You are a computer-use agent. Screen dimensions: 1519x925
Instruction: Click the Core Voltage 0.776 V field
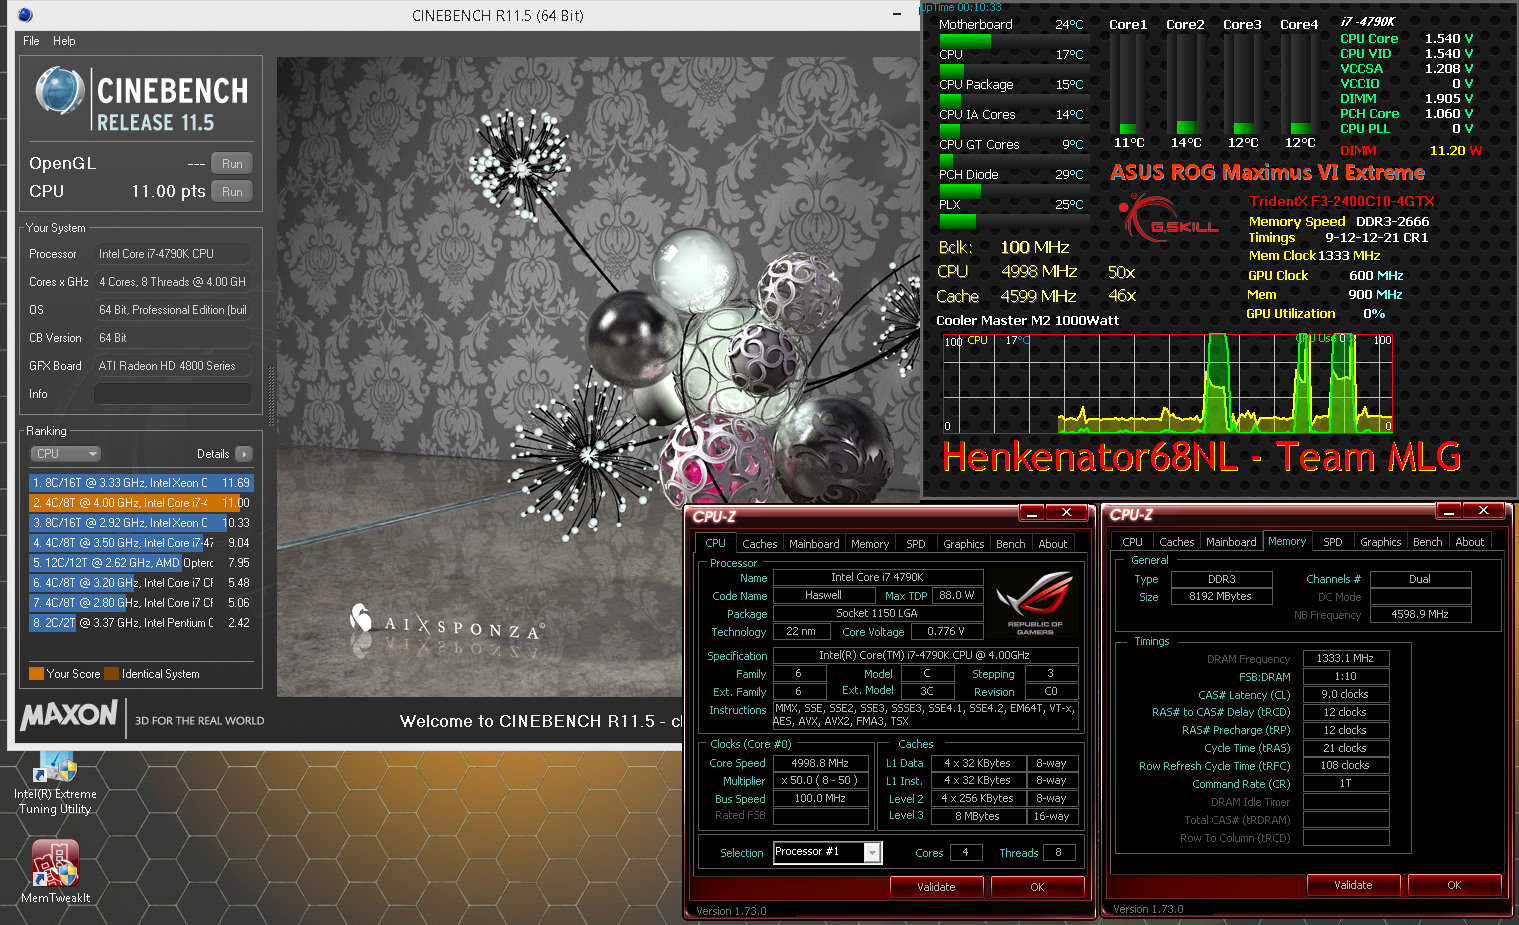946,632
